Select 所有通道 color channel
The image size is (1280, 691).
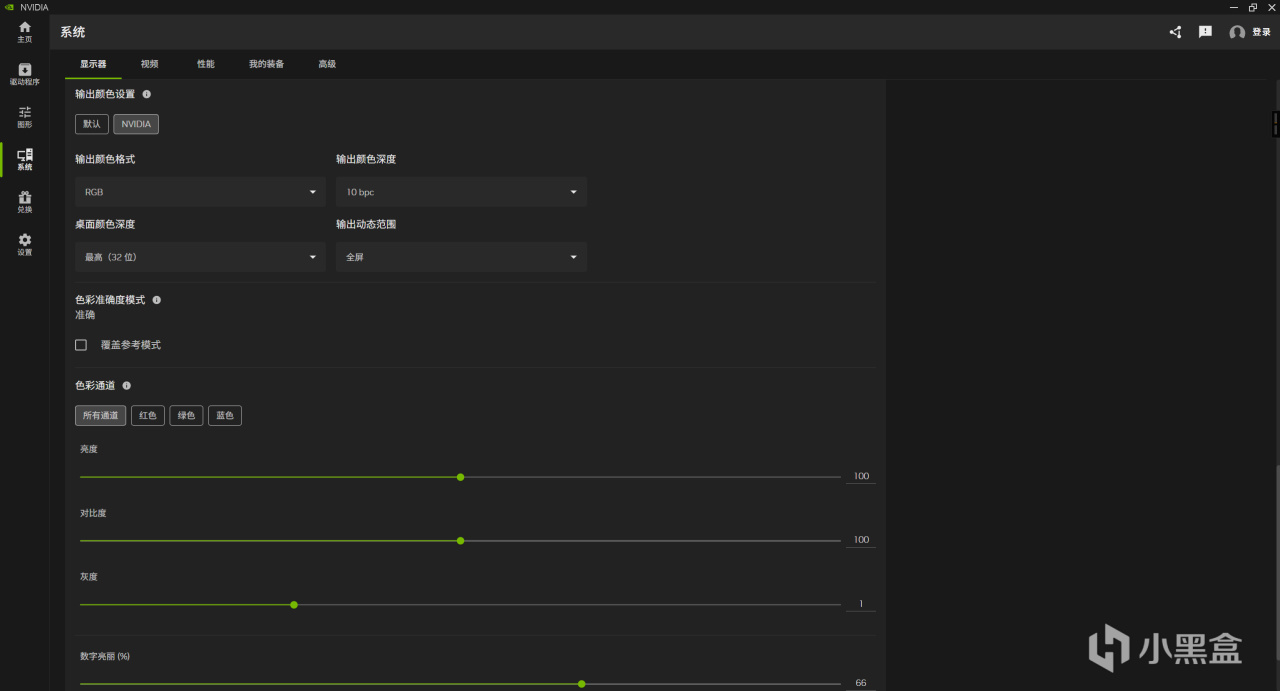tap(101, 415)
